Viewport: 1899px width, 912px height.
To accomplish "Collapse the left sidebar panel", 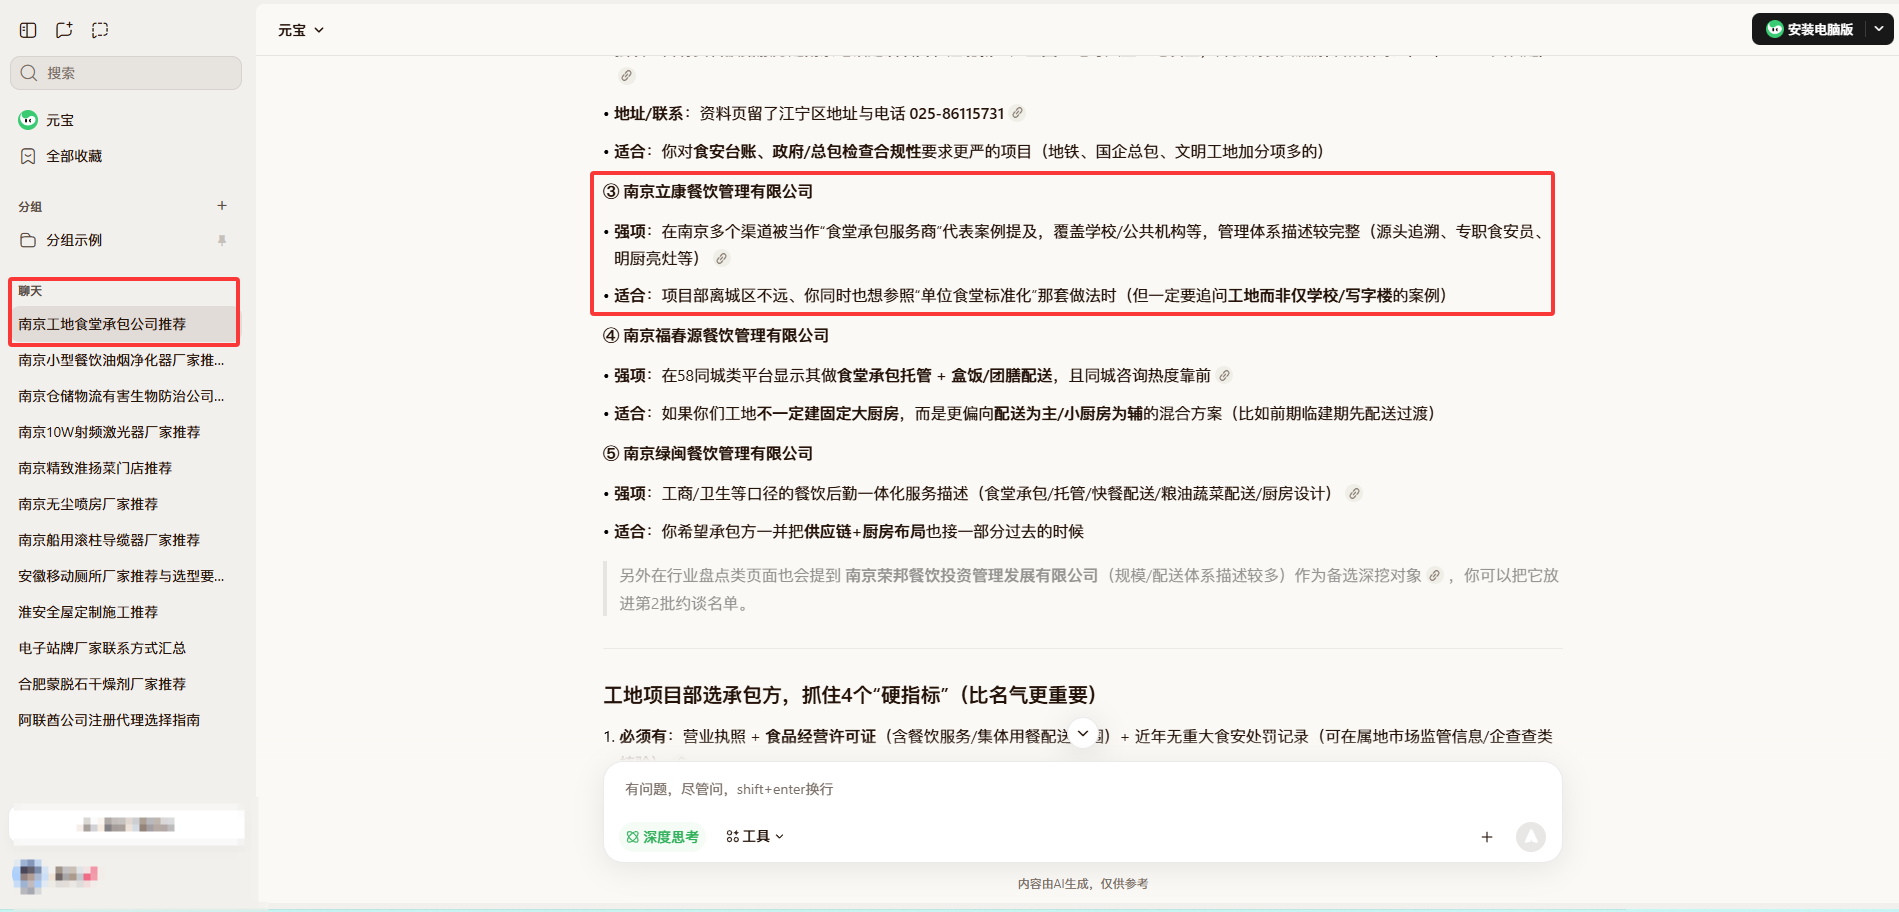I will (x=28, y=30).
